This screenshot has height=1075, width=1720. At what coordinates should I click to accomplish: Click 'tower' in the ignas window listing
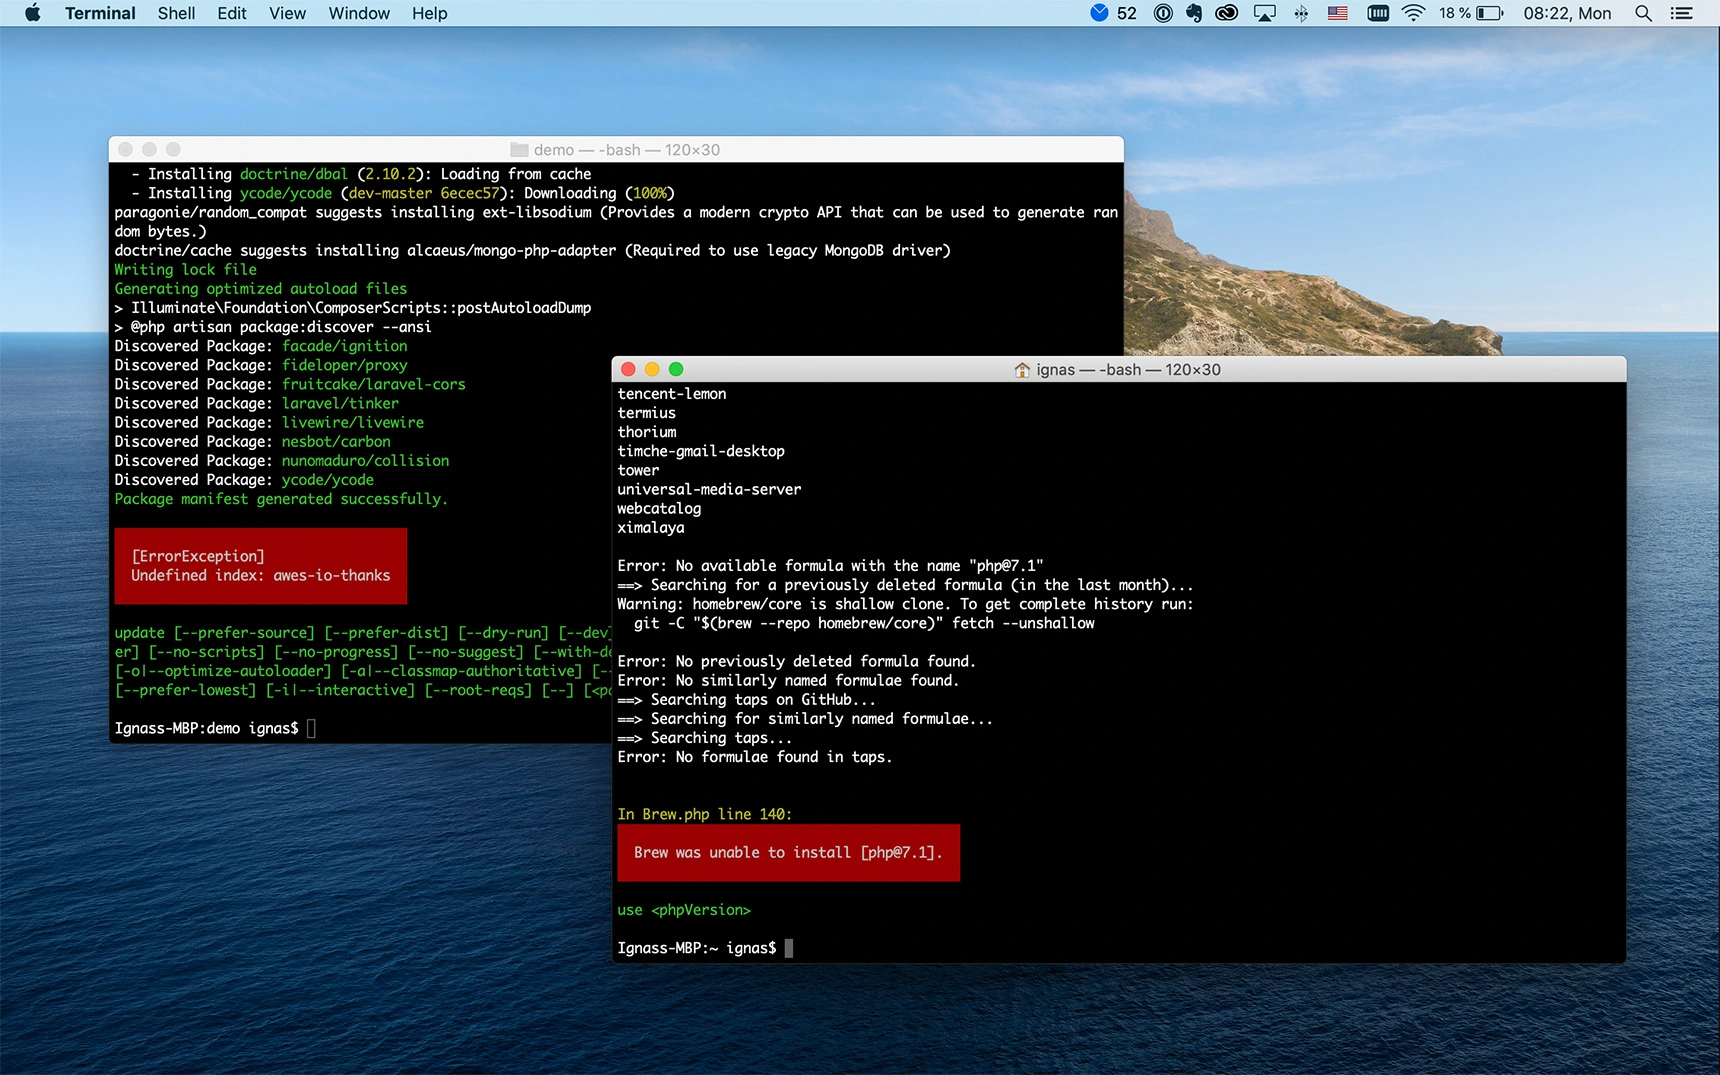638,470
